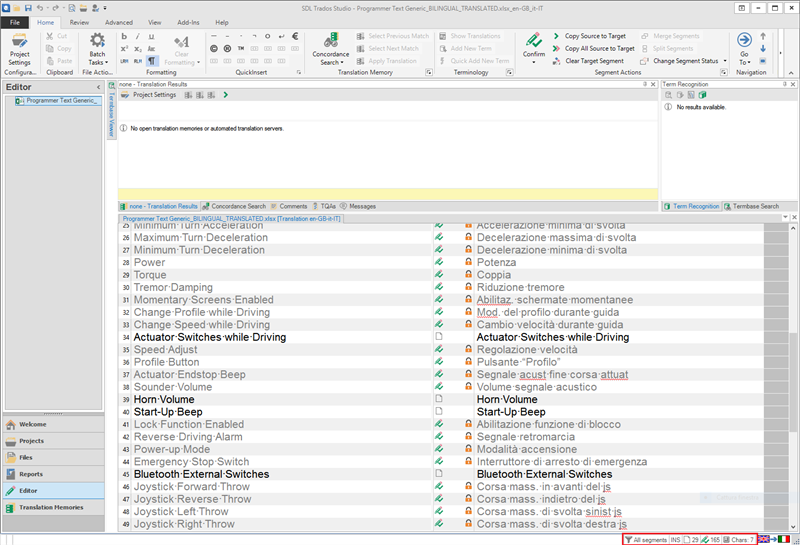This screenshot has height=545, width=800.
Task: Select the Programmer Text Generic file in Editor tree
Action: [57, 101]
